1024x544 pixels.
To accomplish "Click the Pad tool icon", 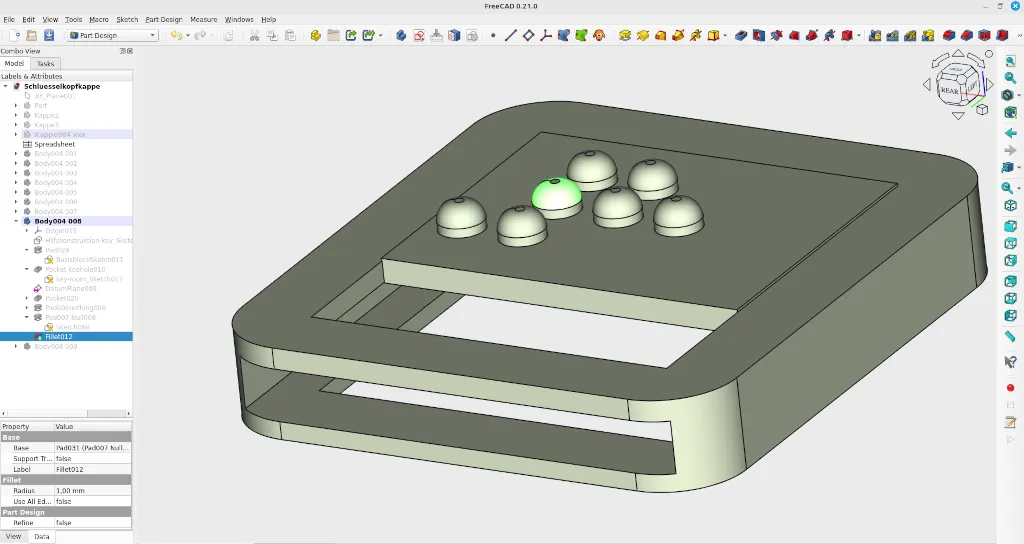I will coord(625,35).
